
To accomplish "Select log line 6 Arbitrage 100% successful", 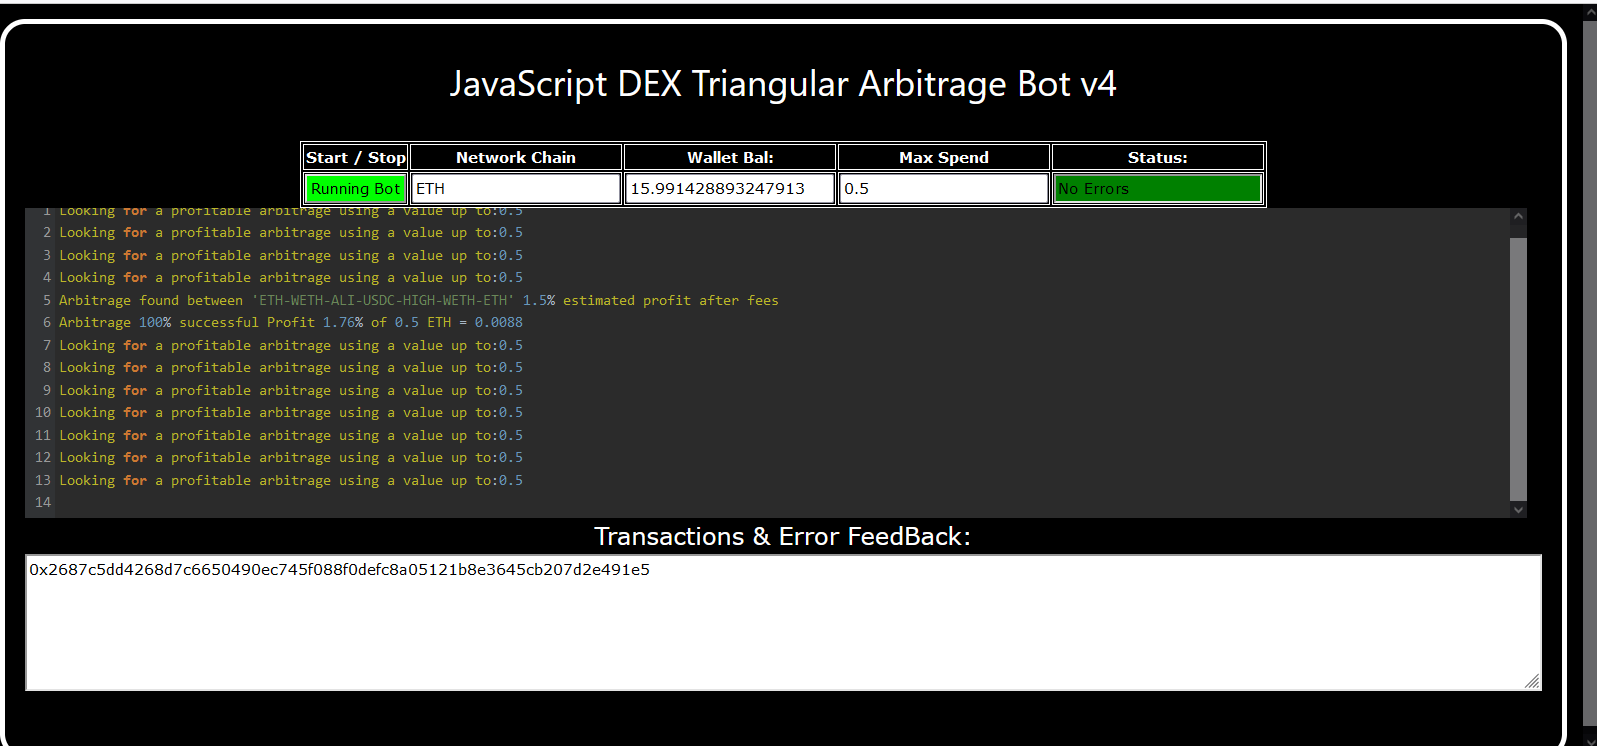I will click(x=291, y=322).
